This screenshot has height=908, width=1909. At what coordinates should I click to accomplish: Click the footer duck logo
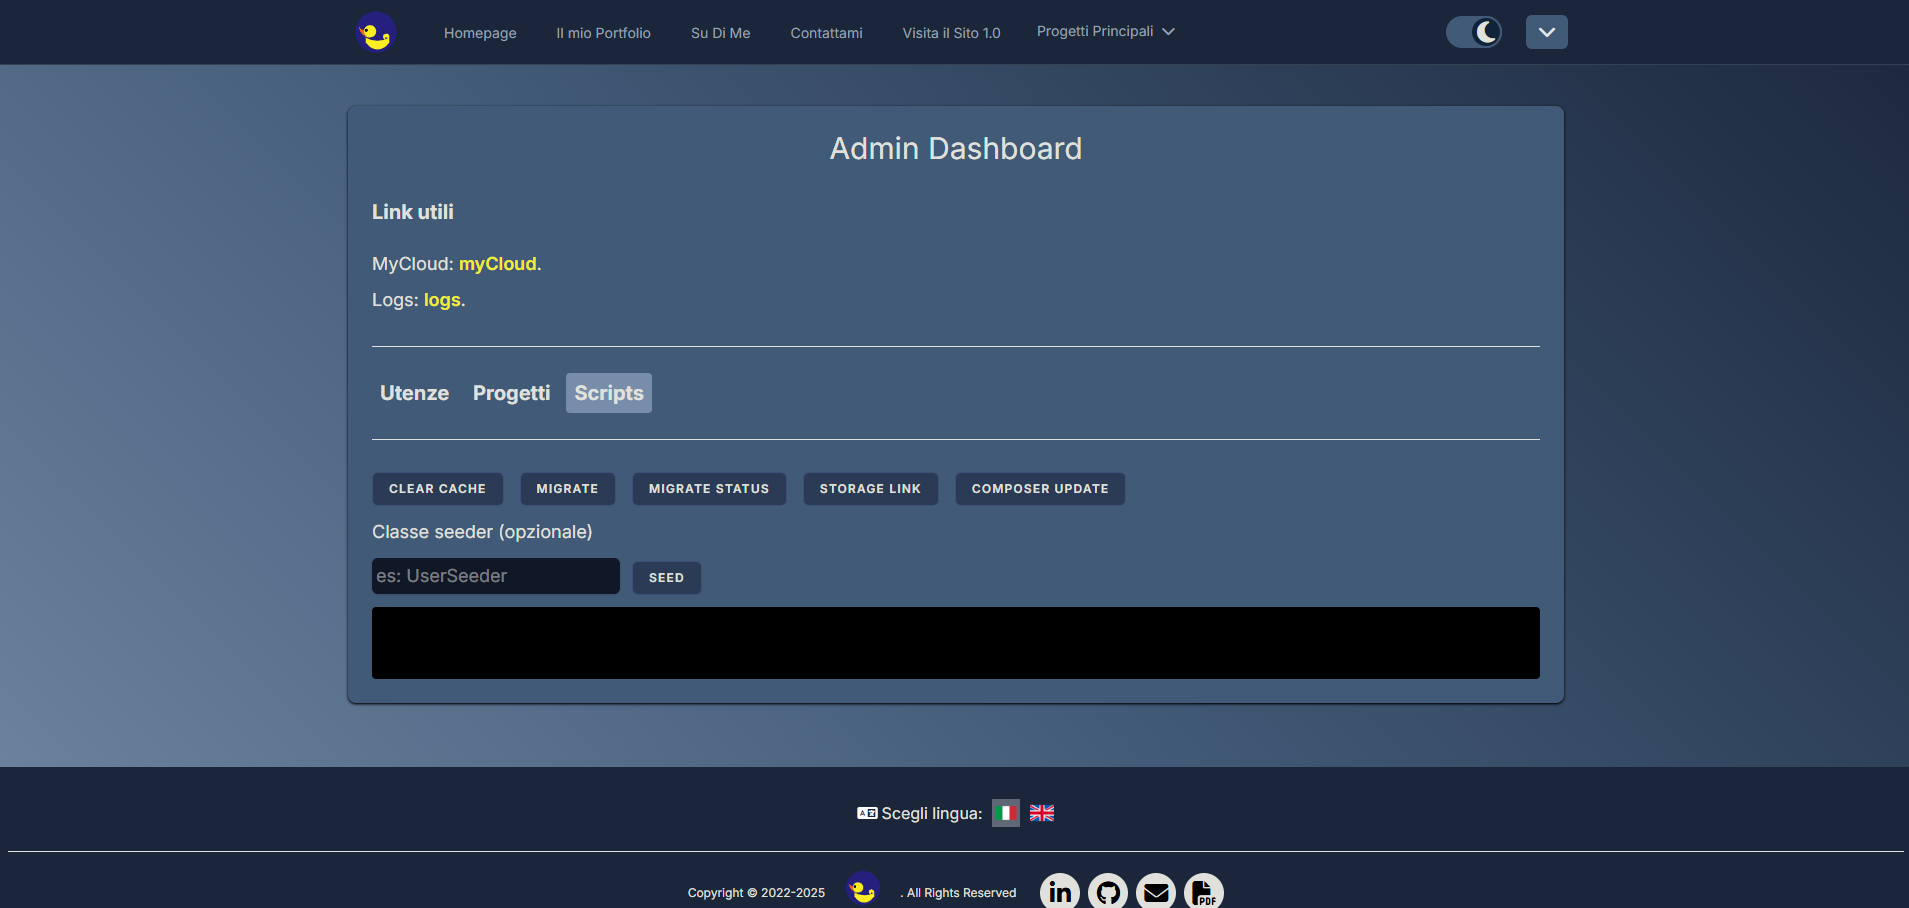tap(863, 888)
